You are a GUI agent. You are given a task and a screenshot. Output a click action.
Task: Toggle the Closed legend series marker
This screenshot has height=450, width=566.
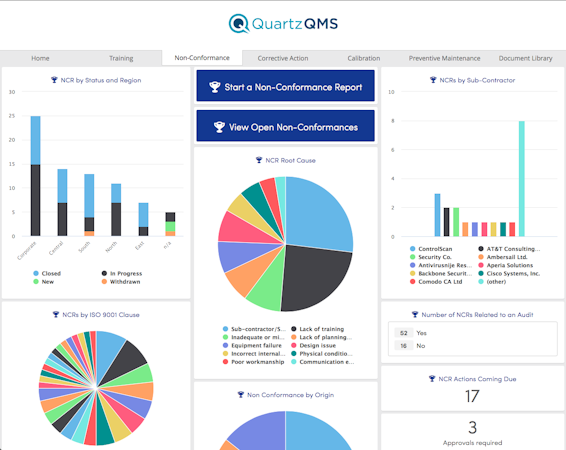36,274
